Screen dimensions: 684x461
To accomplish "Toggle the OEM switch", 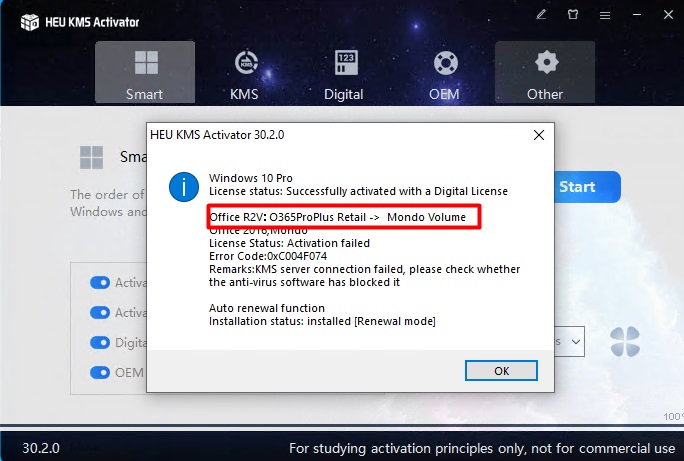I will [100, 372].
